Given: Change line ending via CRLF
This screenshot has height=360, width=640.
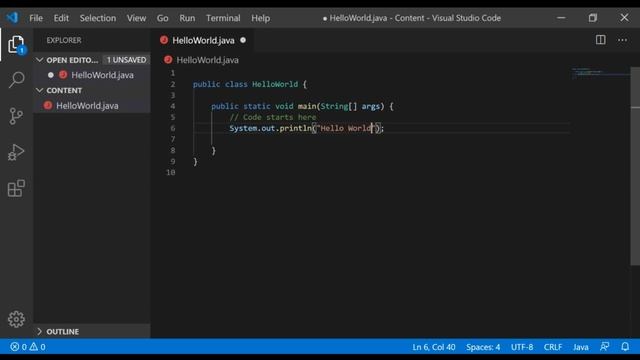Looking at the screenshot, I should click(x=553, y=347).
